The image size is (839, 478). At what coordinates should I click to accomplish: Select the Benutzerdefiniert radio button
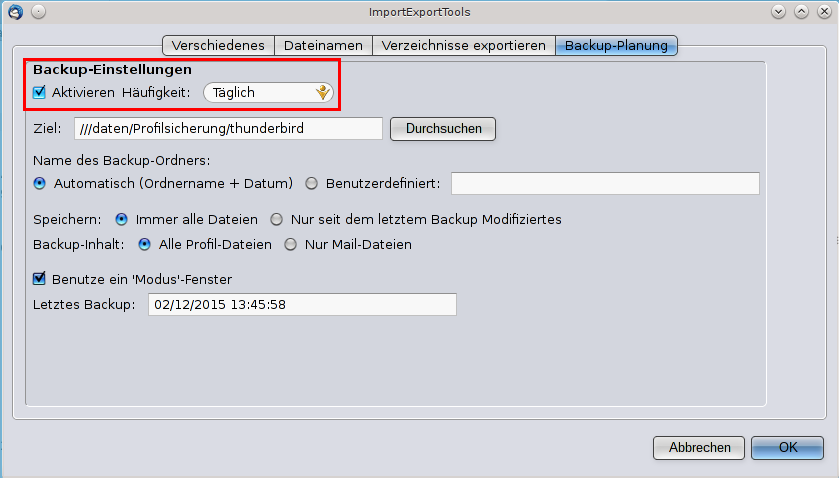(x=311, y=184)
